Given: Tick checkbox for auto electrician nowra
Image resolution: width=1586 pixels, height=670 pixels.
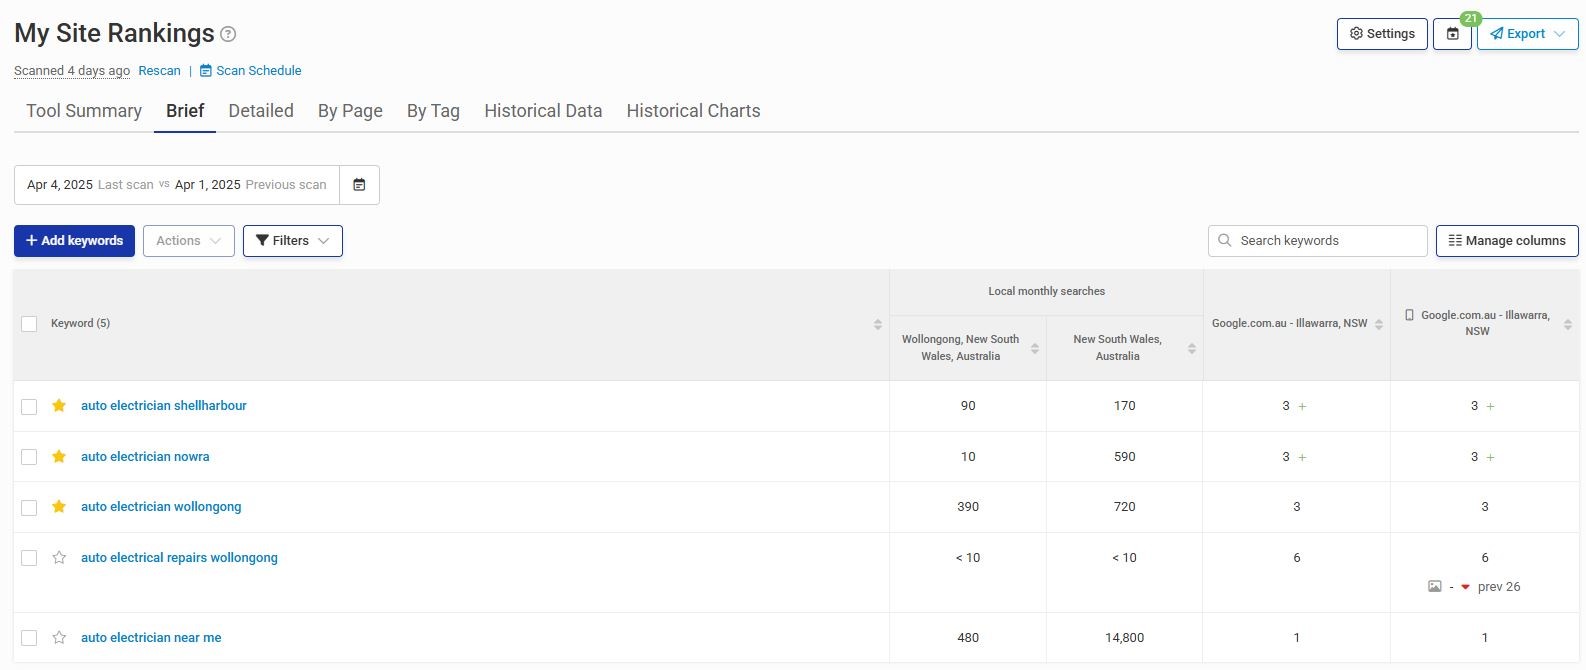Looking at the screenshot, I should (29, 457).
